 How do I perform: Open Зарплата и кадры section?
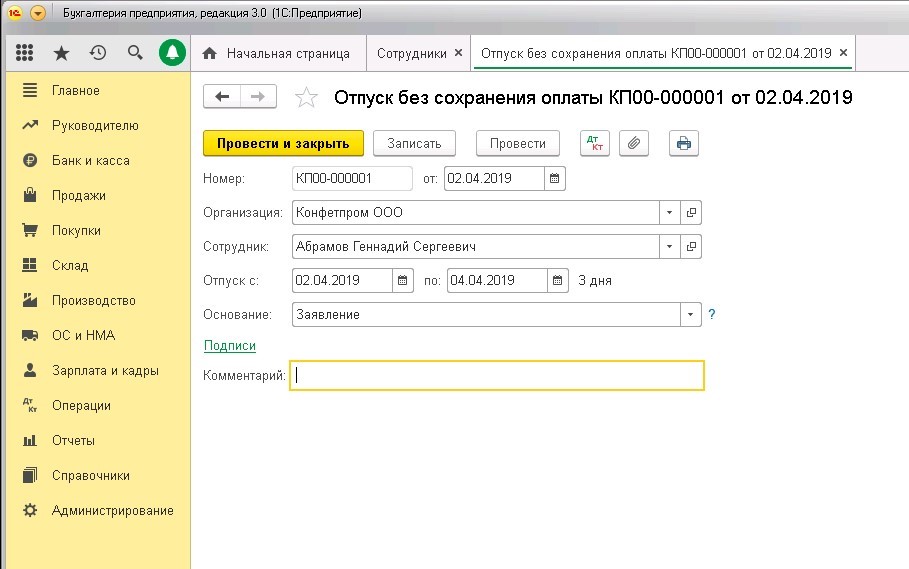click(x=105, y=371)
